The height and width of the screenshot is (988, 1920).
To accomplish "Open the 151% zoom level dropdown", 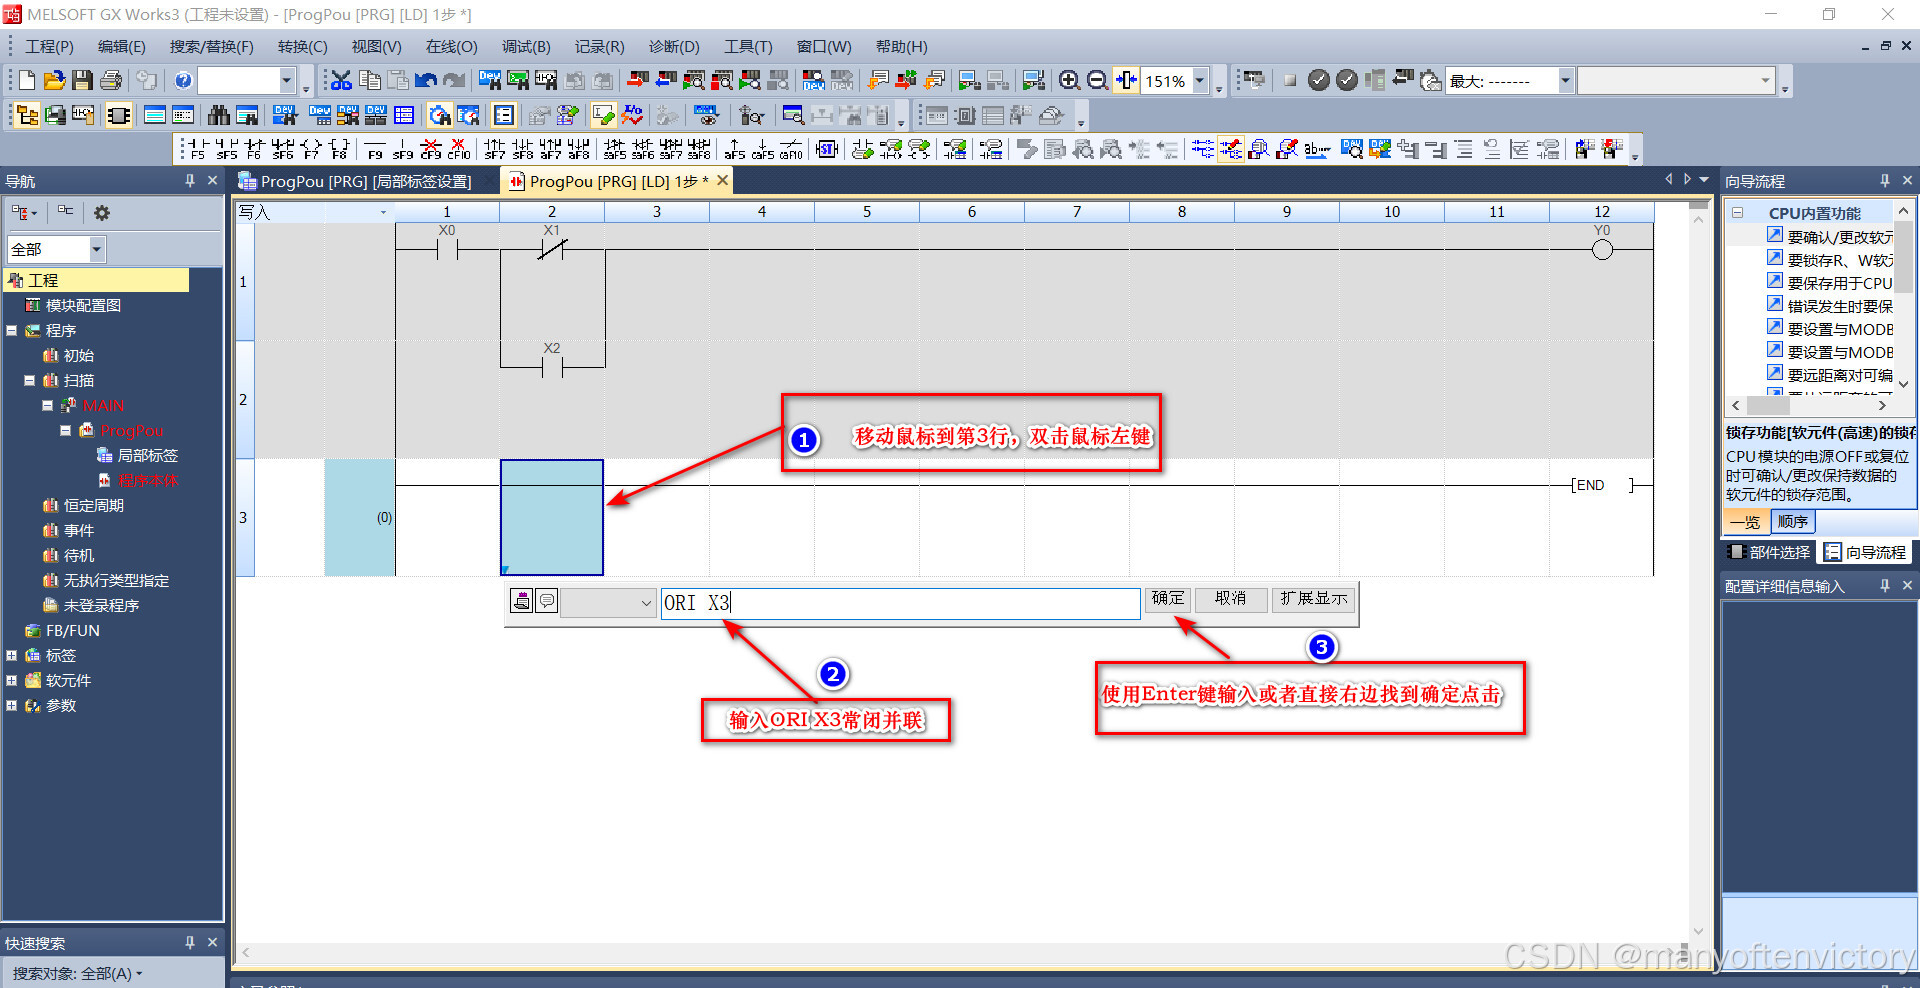I will (x=1200, y=81).
